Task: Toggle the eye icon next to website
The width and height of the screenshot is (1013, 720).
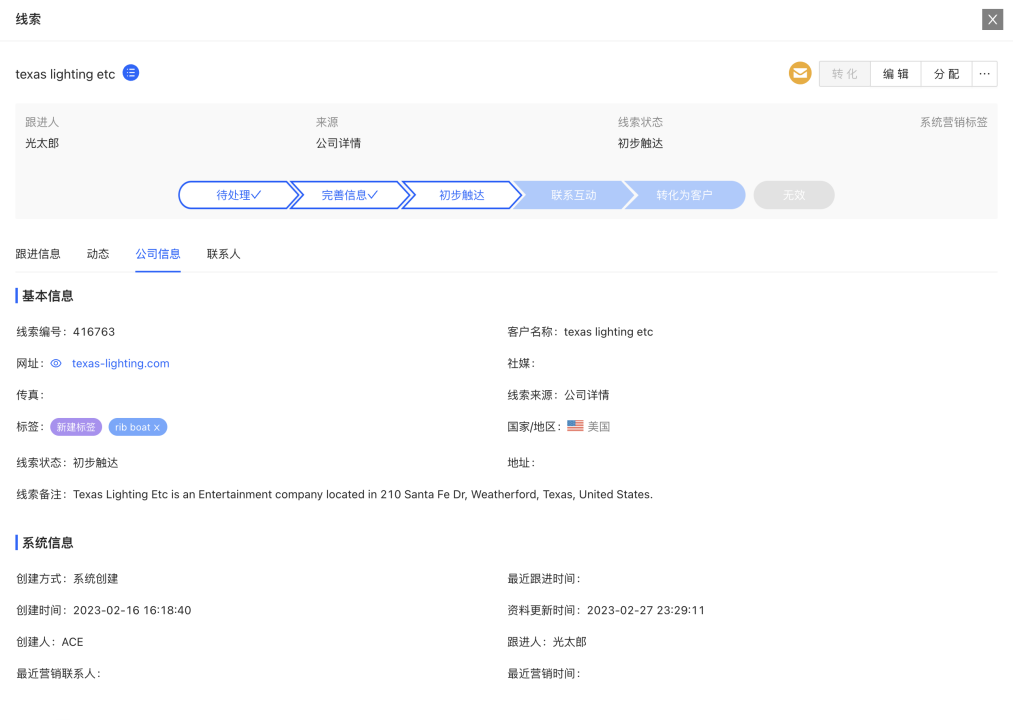Action: [56, 363]
